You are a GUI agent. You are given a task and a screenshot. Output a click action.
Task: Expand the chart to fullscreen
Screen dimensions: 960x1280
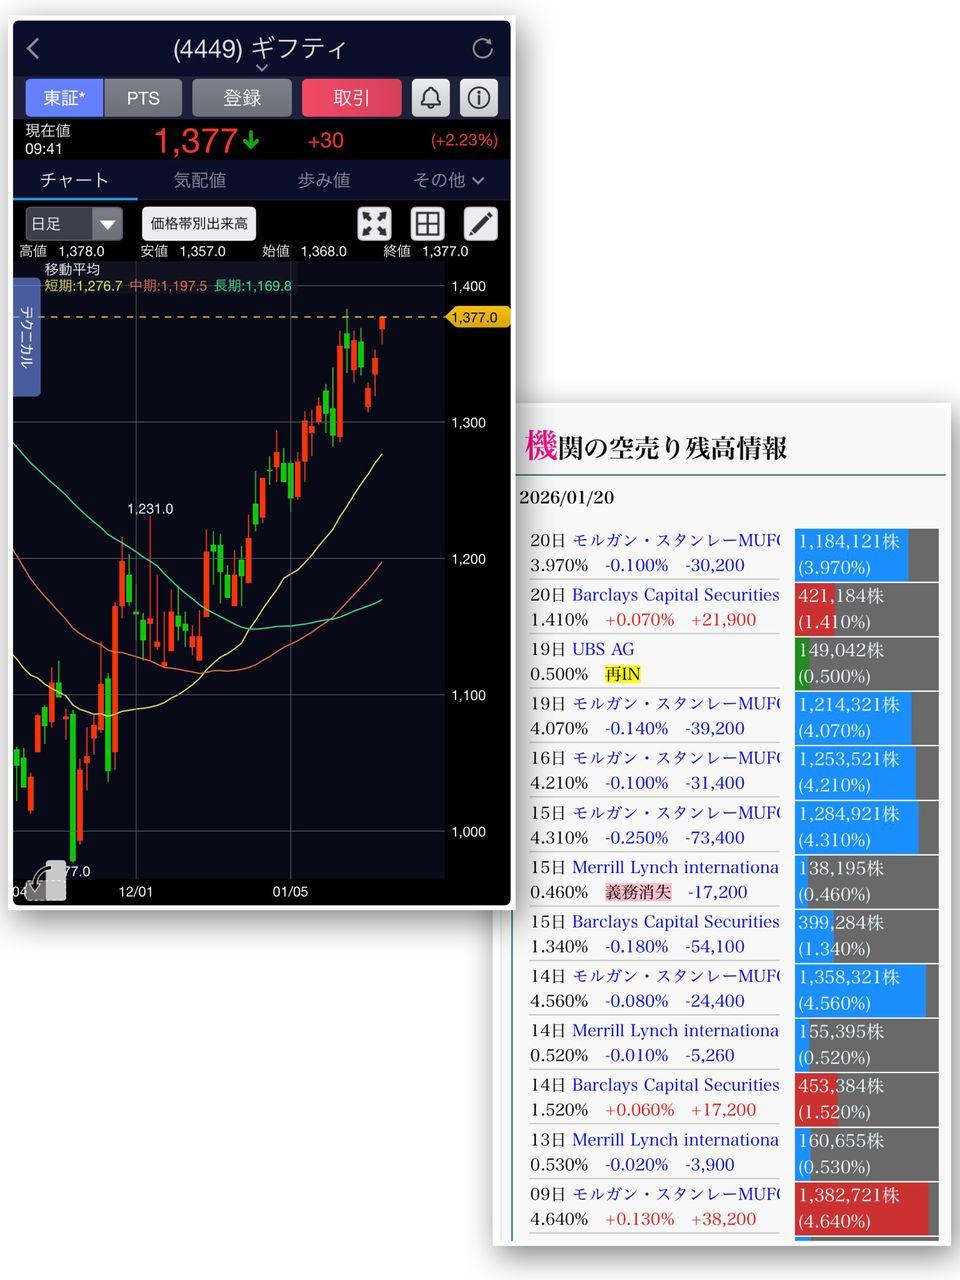(x=374, y=224)
